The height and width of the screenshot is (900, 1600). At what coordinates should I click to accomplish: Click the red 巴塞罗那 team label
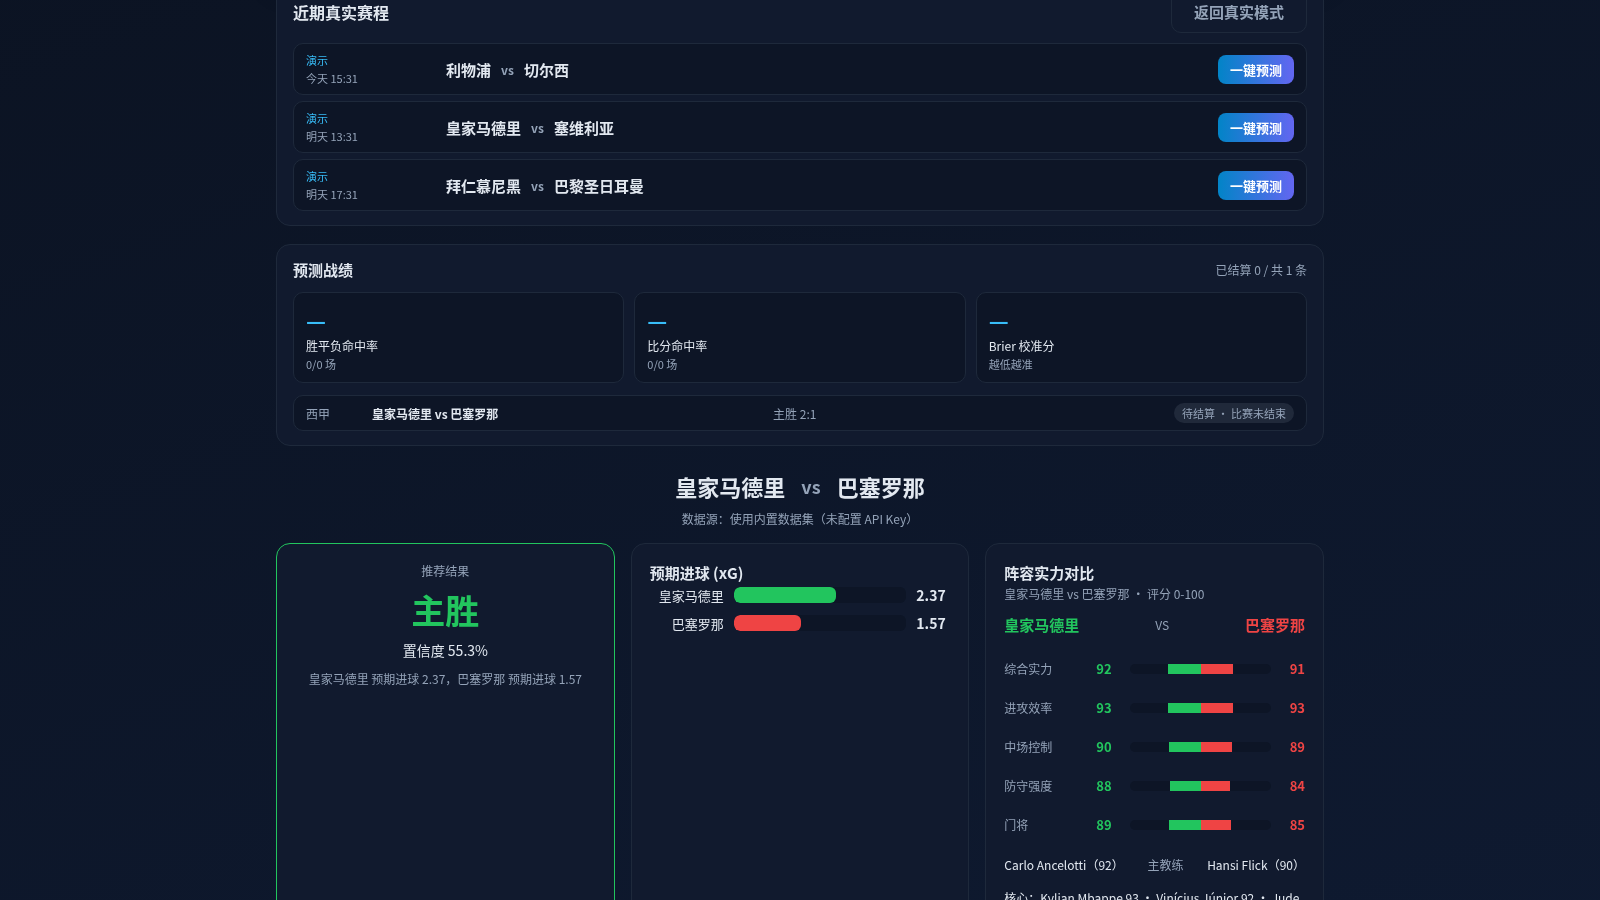tap(1275, 626)
